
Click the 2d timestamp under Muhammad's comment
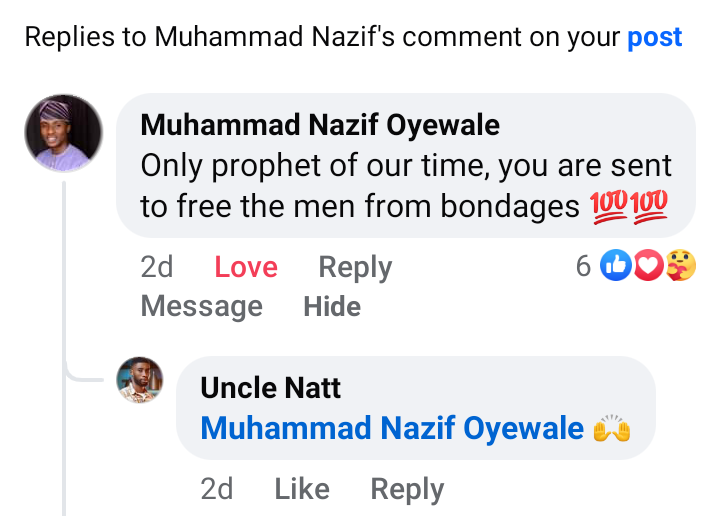(x=157, y=267)
